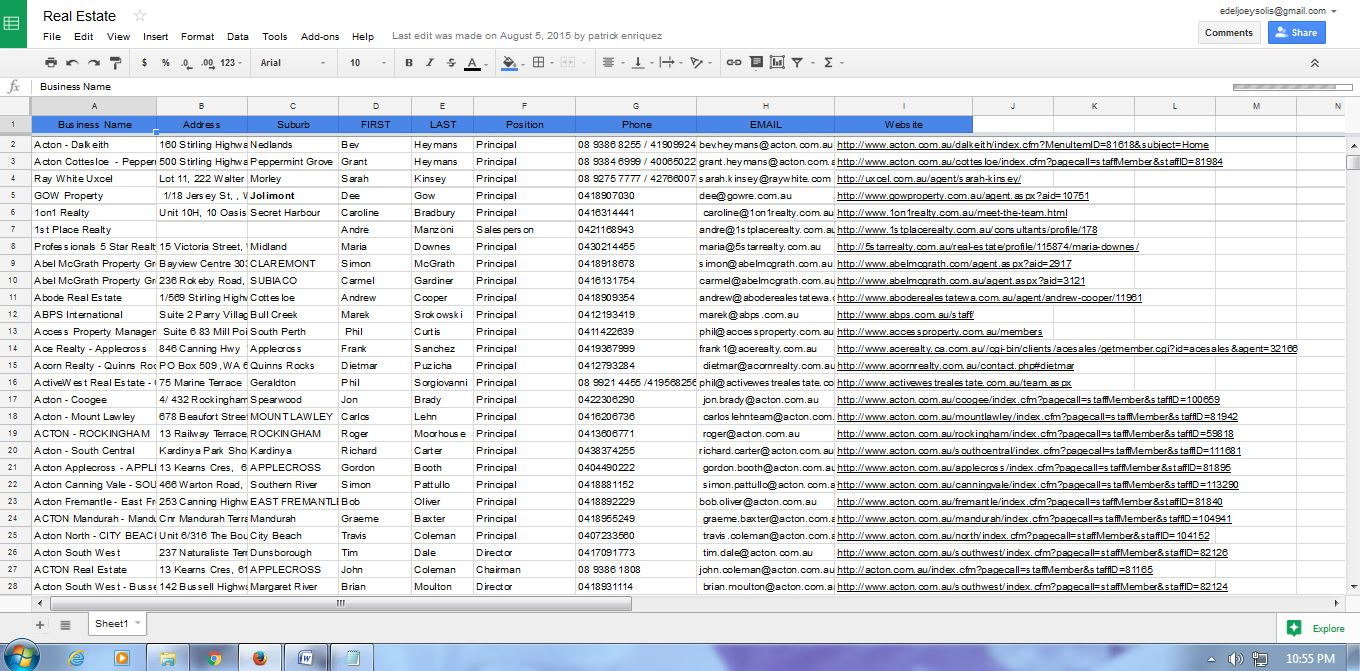Open the Help menu
The height and width of the screenshot is (671, 1360).
363,36
